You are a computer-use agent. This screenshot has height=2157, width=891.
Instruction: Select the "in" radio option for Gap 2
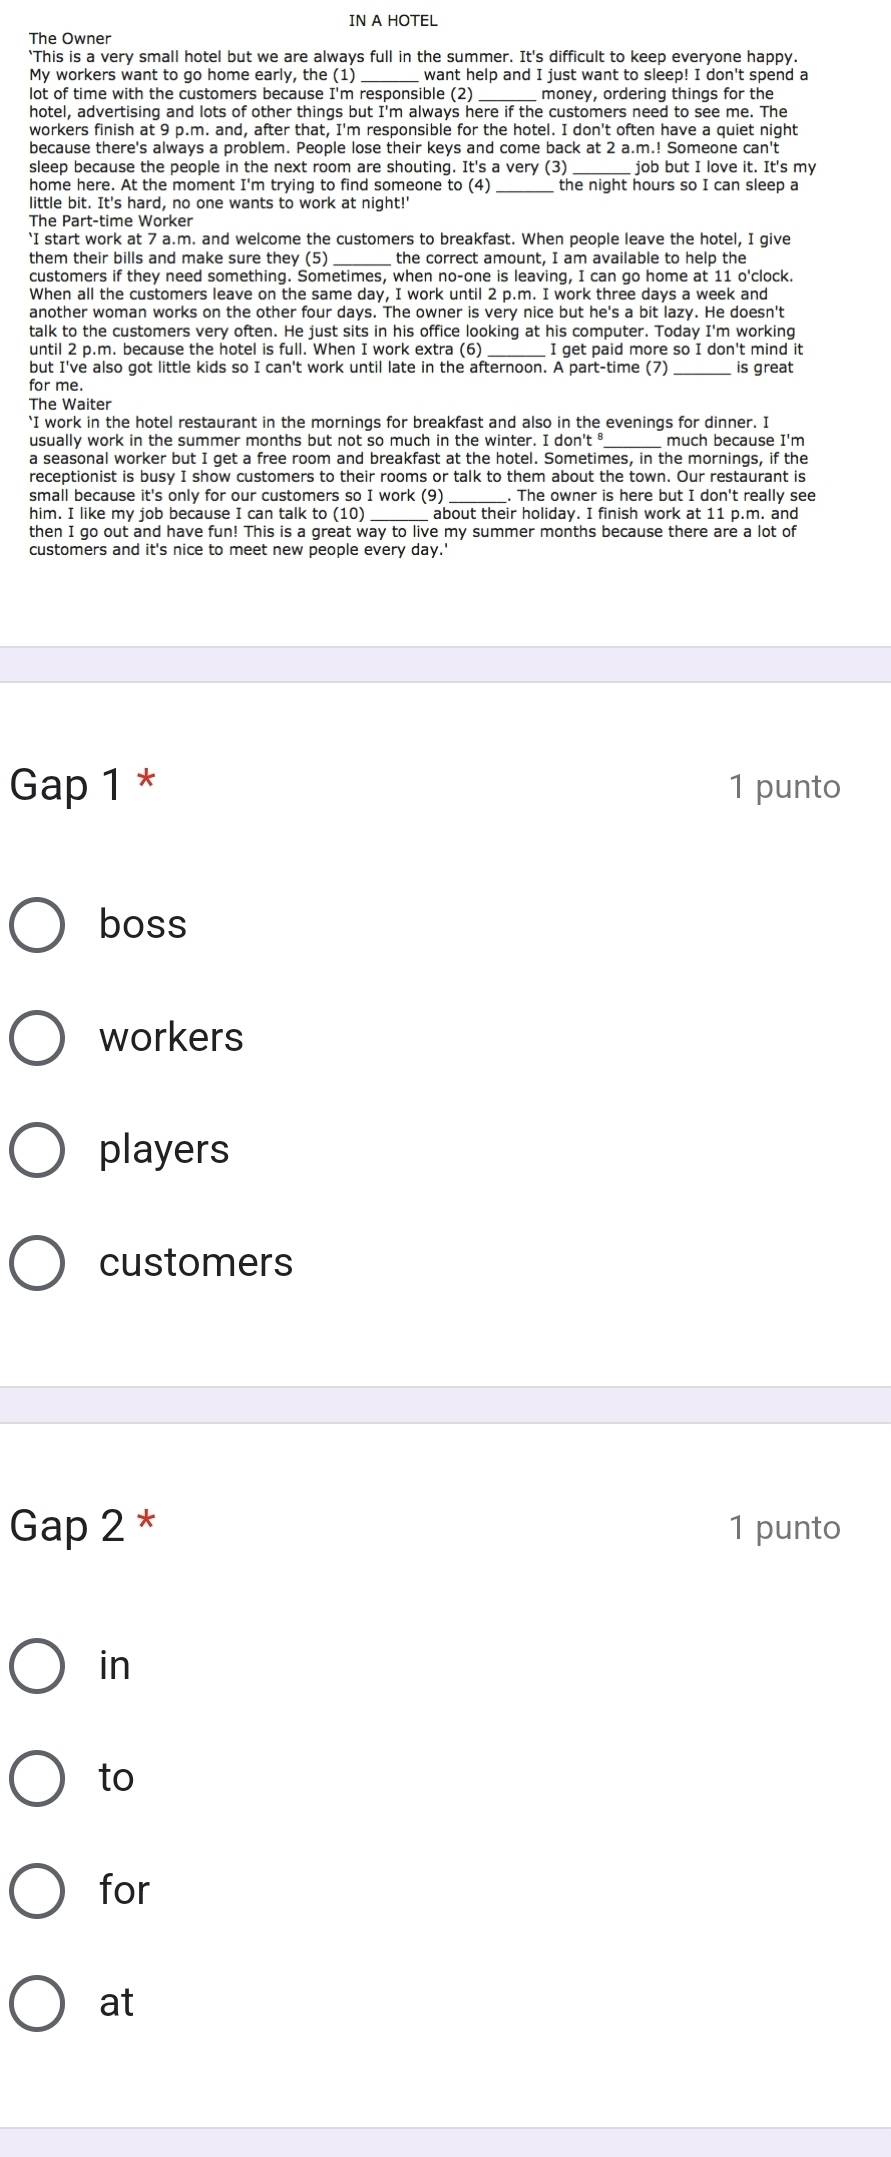(38, 1666)
